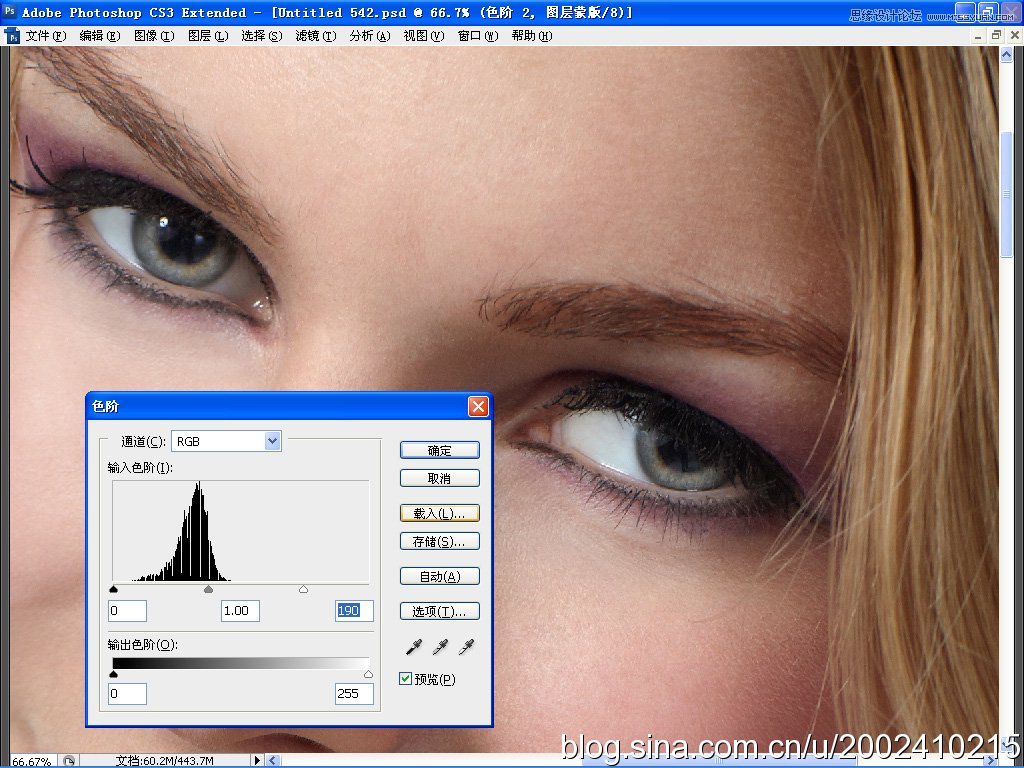Screen dimensions: 1024x768
Task: Open the 文件(F) menu
Action: point(46,36)
